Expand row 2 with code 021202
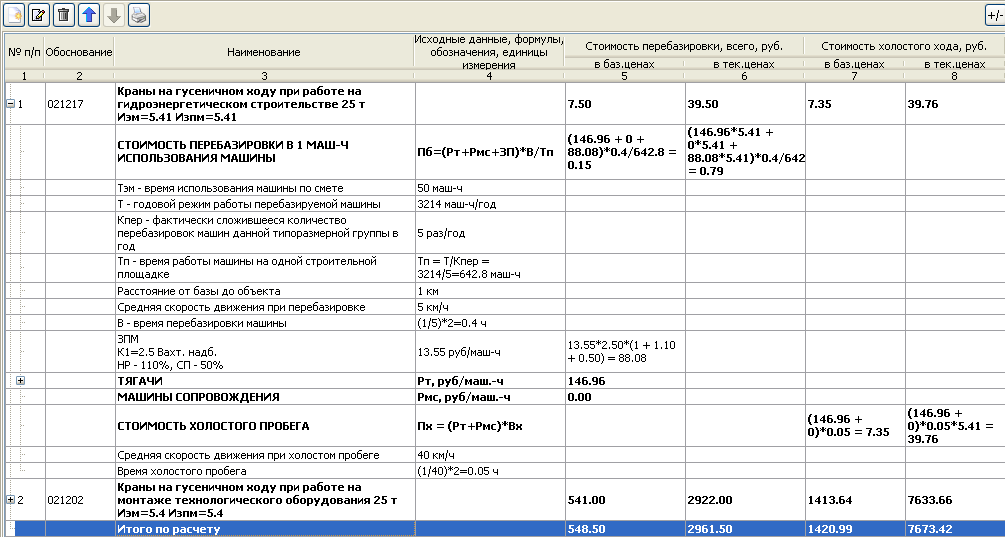Screen dimensions: 1005x537 11,499
